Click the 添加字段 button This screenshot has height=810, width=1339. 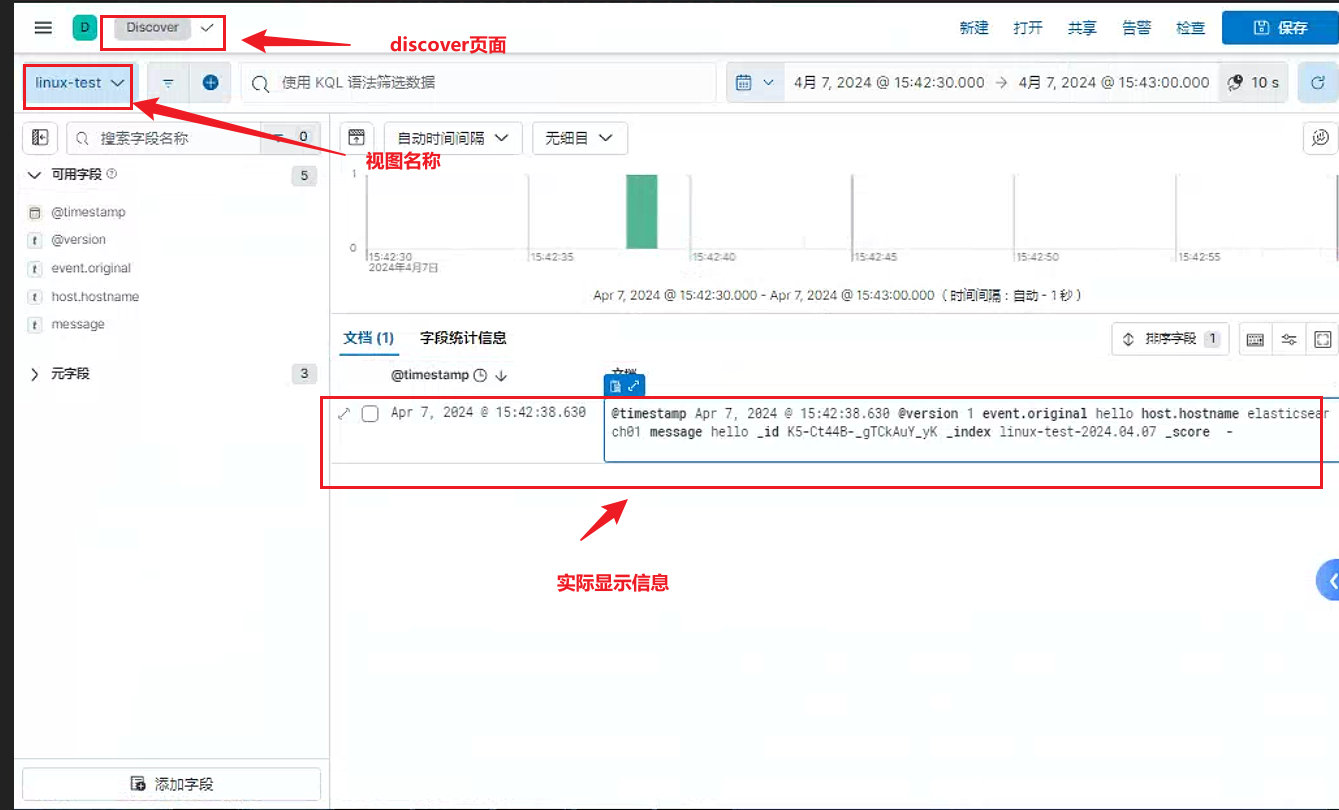coord(171,784)
